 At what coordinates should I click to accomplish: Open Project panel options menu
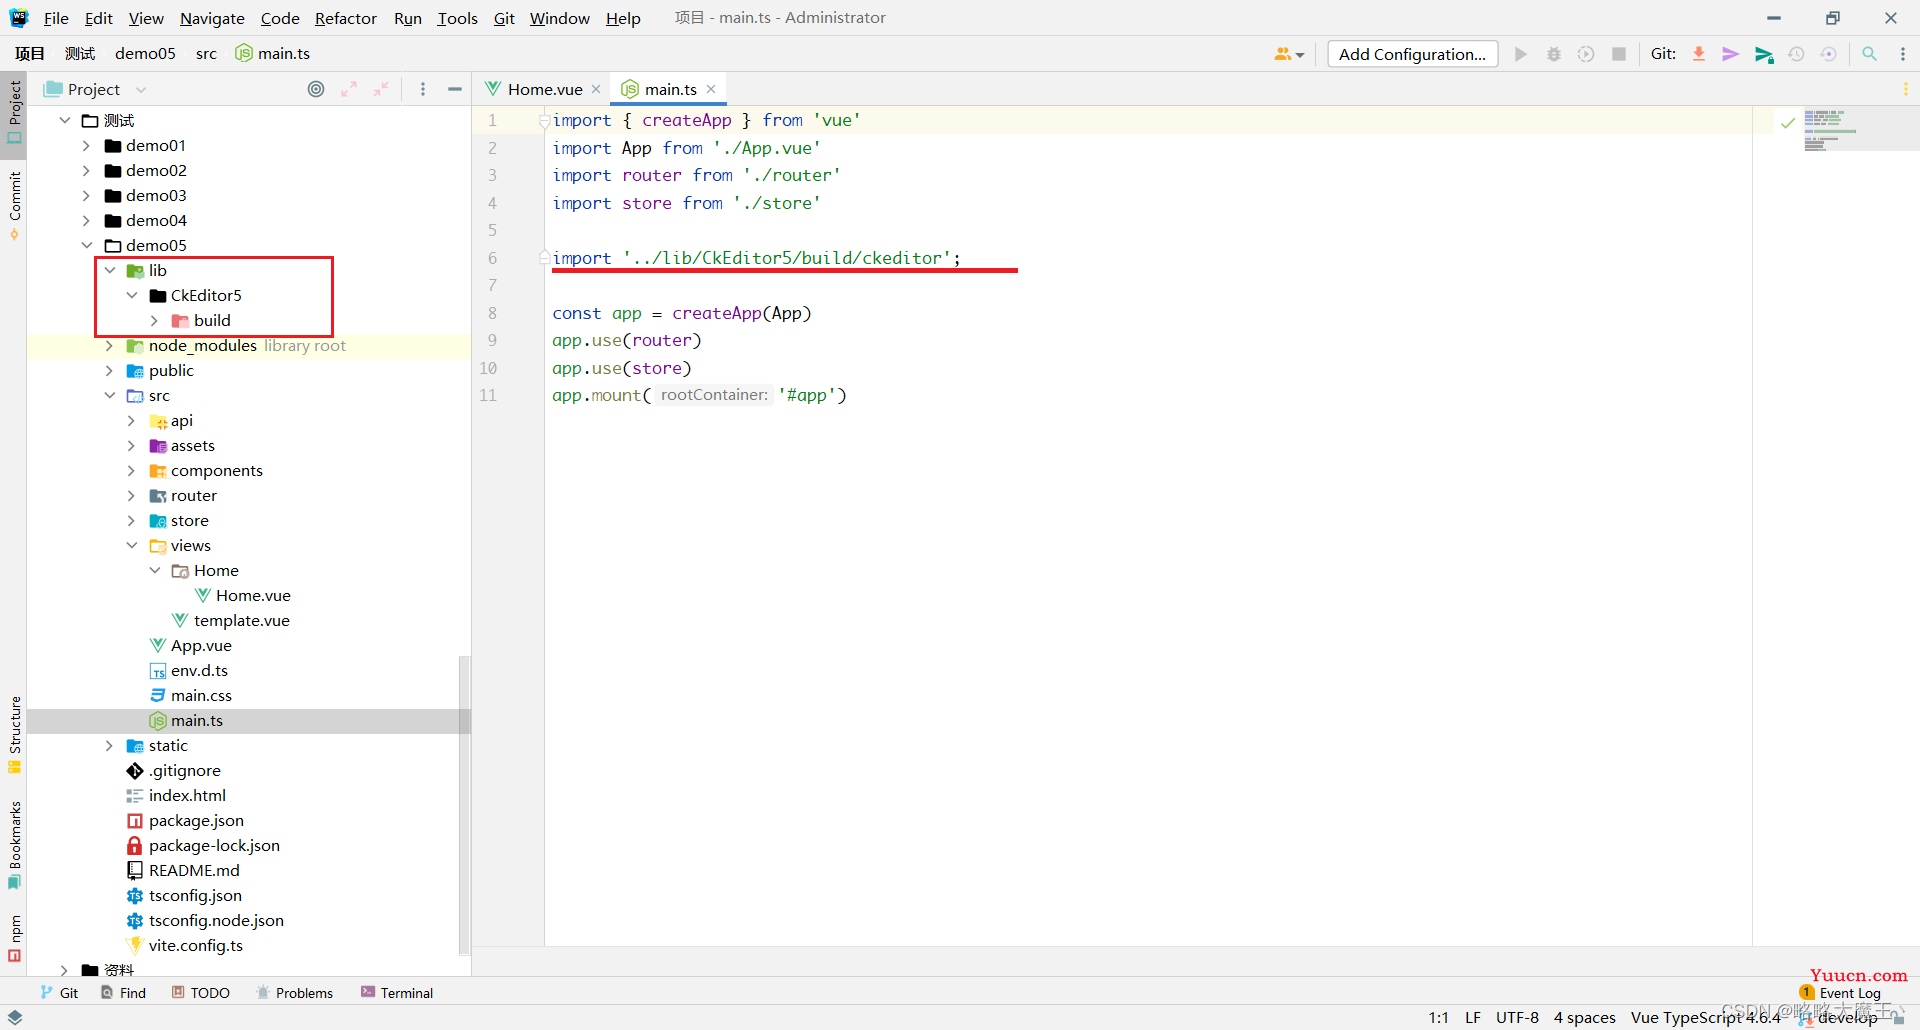[423, 89]
